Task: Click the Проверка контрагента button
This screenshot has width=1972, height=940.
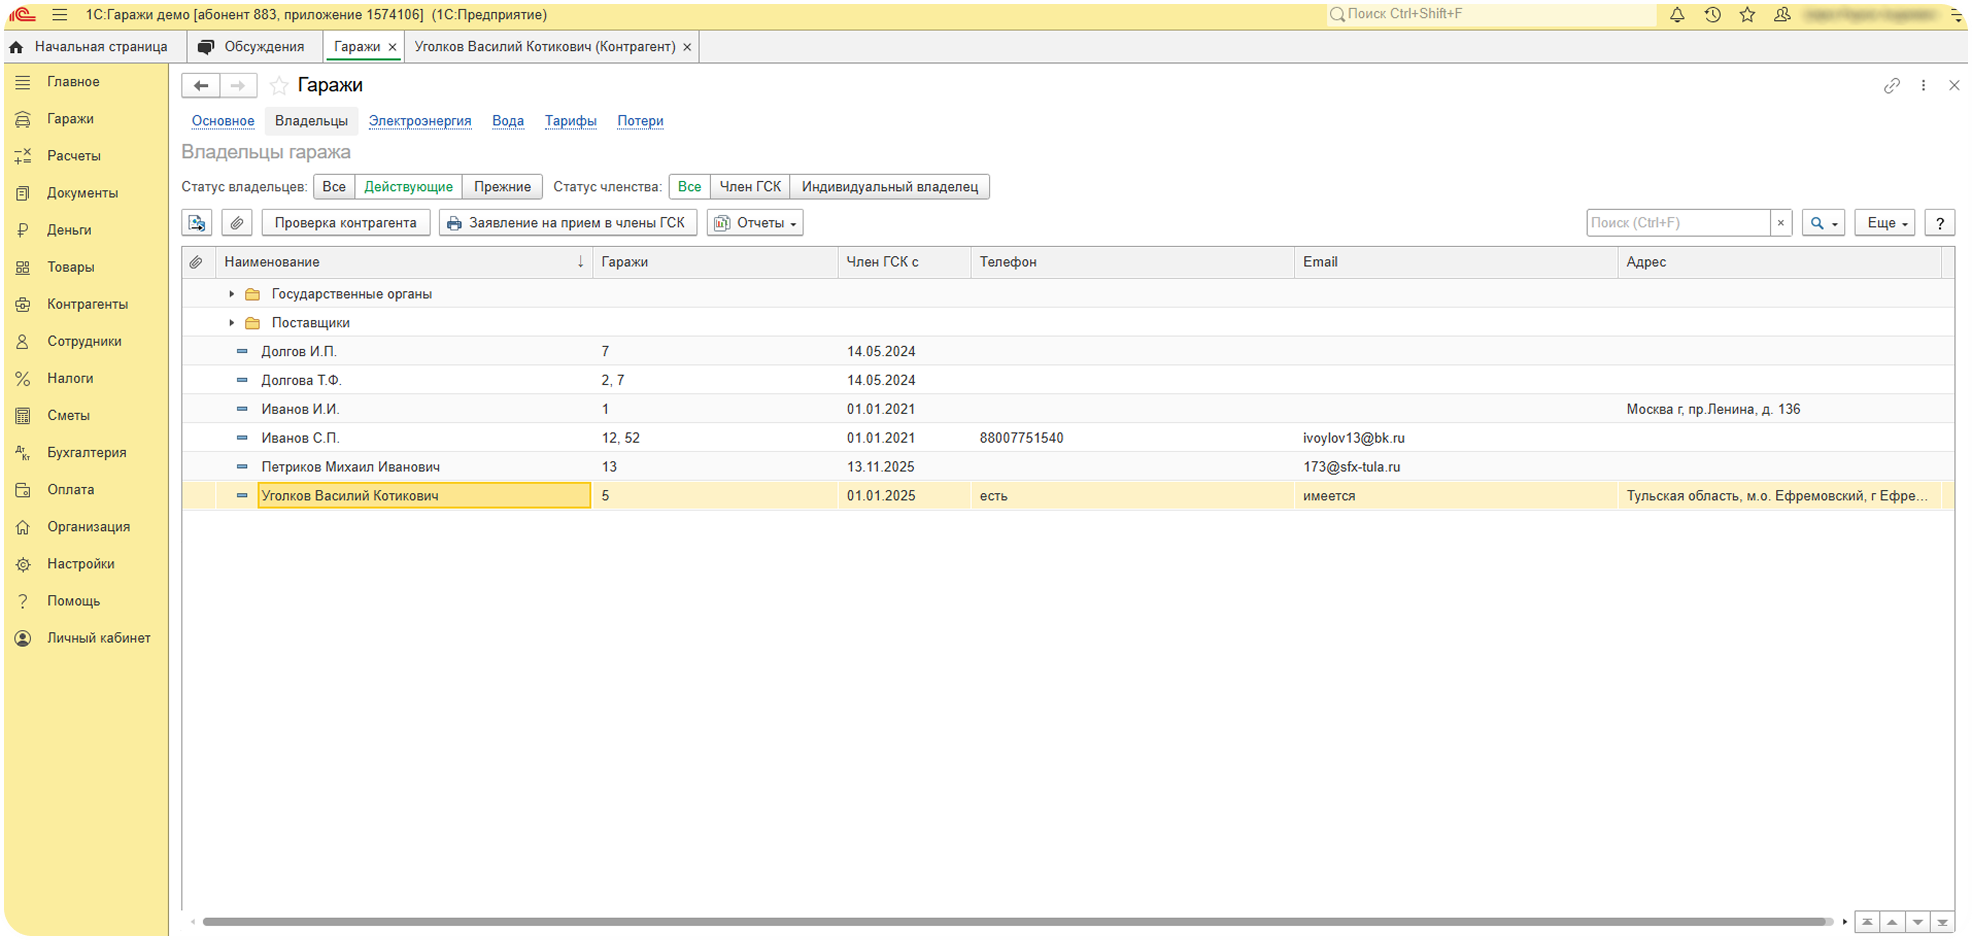Action: 345,223
